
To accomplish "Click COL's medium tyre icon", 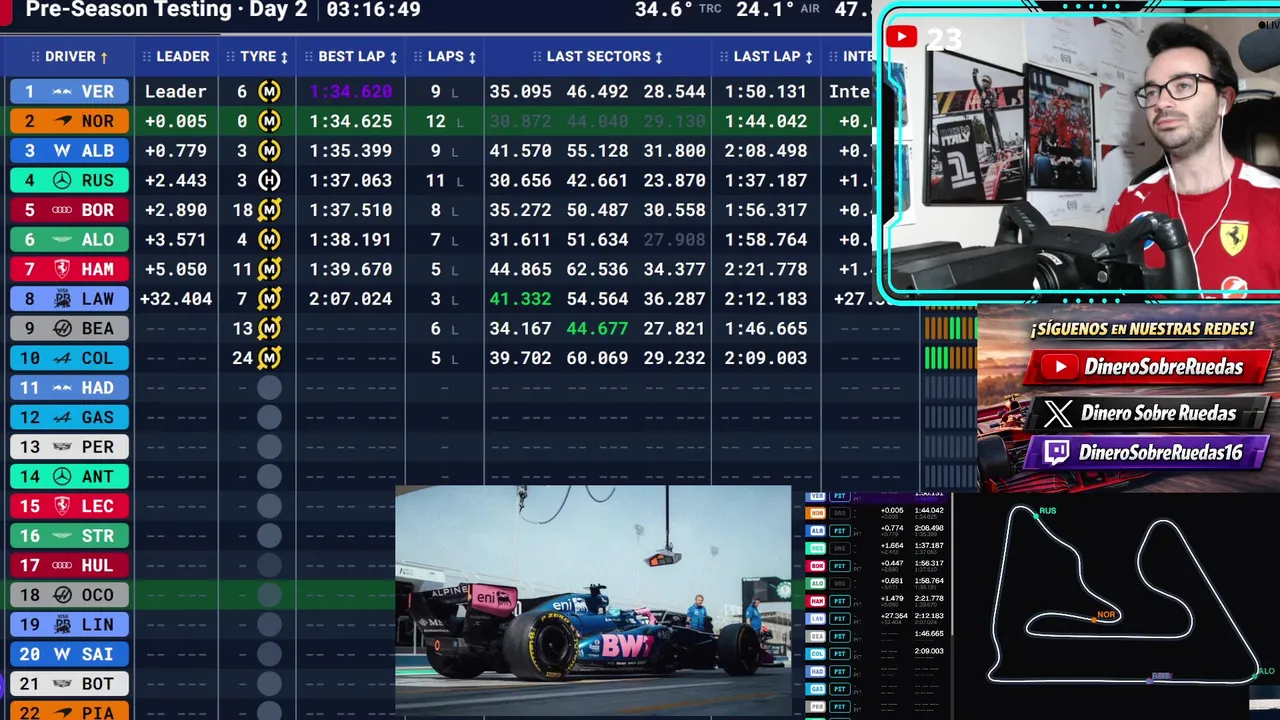I will pos(269,358).
